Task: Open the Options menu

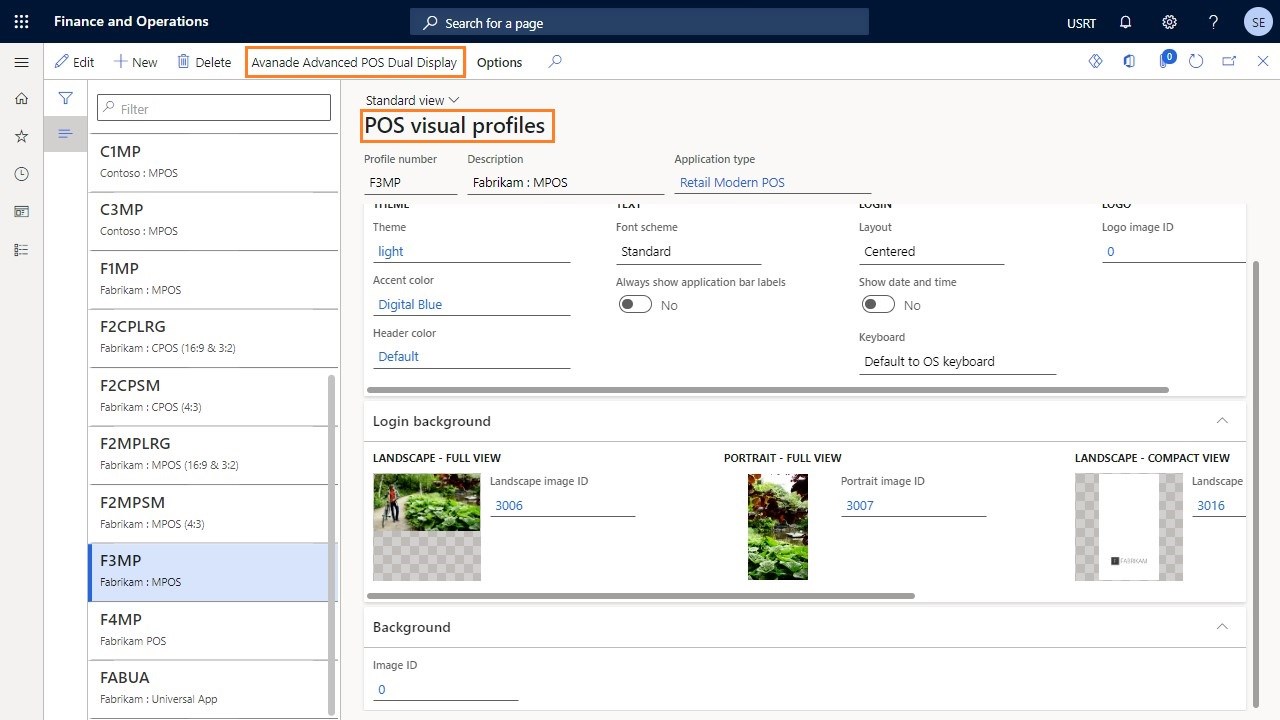Action: coord(499,62)
